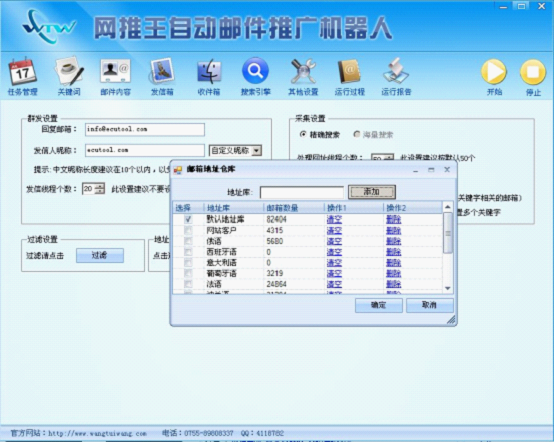Click the 地址库 name input field
This screenshot has height=442, width=554.
[x=302, y=193]
